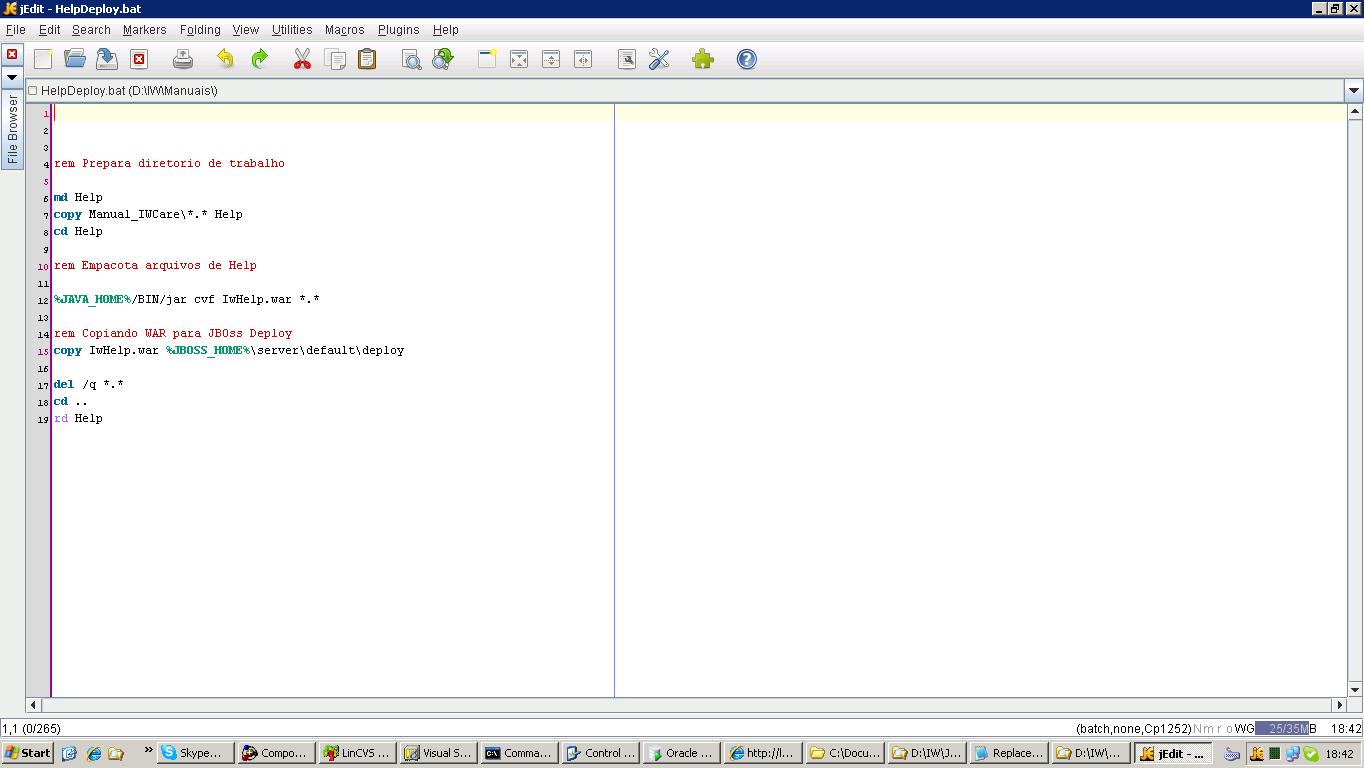Open Plugin Manager via green puzzle icon
This screenshot has width=1364, height=768.
pyautogui.click(x=703, y=60)
